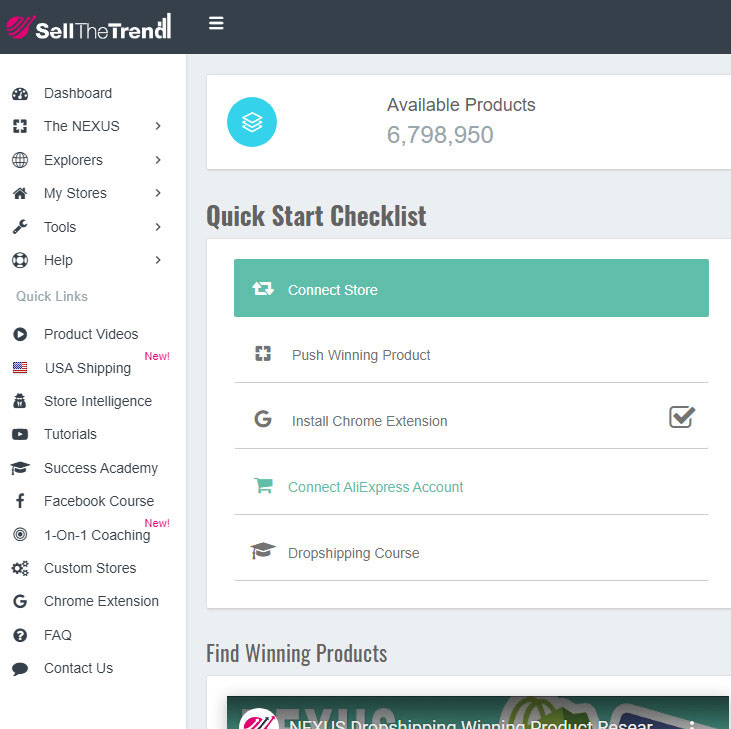Viewport: 731px width, 729px height.
Task: Expand The NEXUS submenu chevron
Action: pyautogui.click(x=158, y=126)
